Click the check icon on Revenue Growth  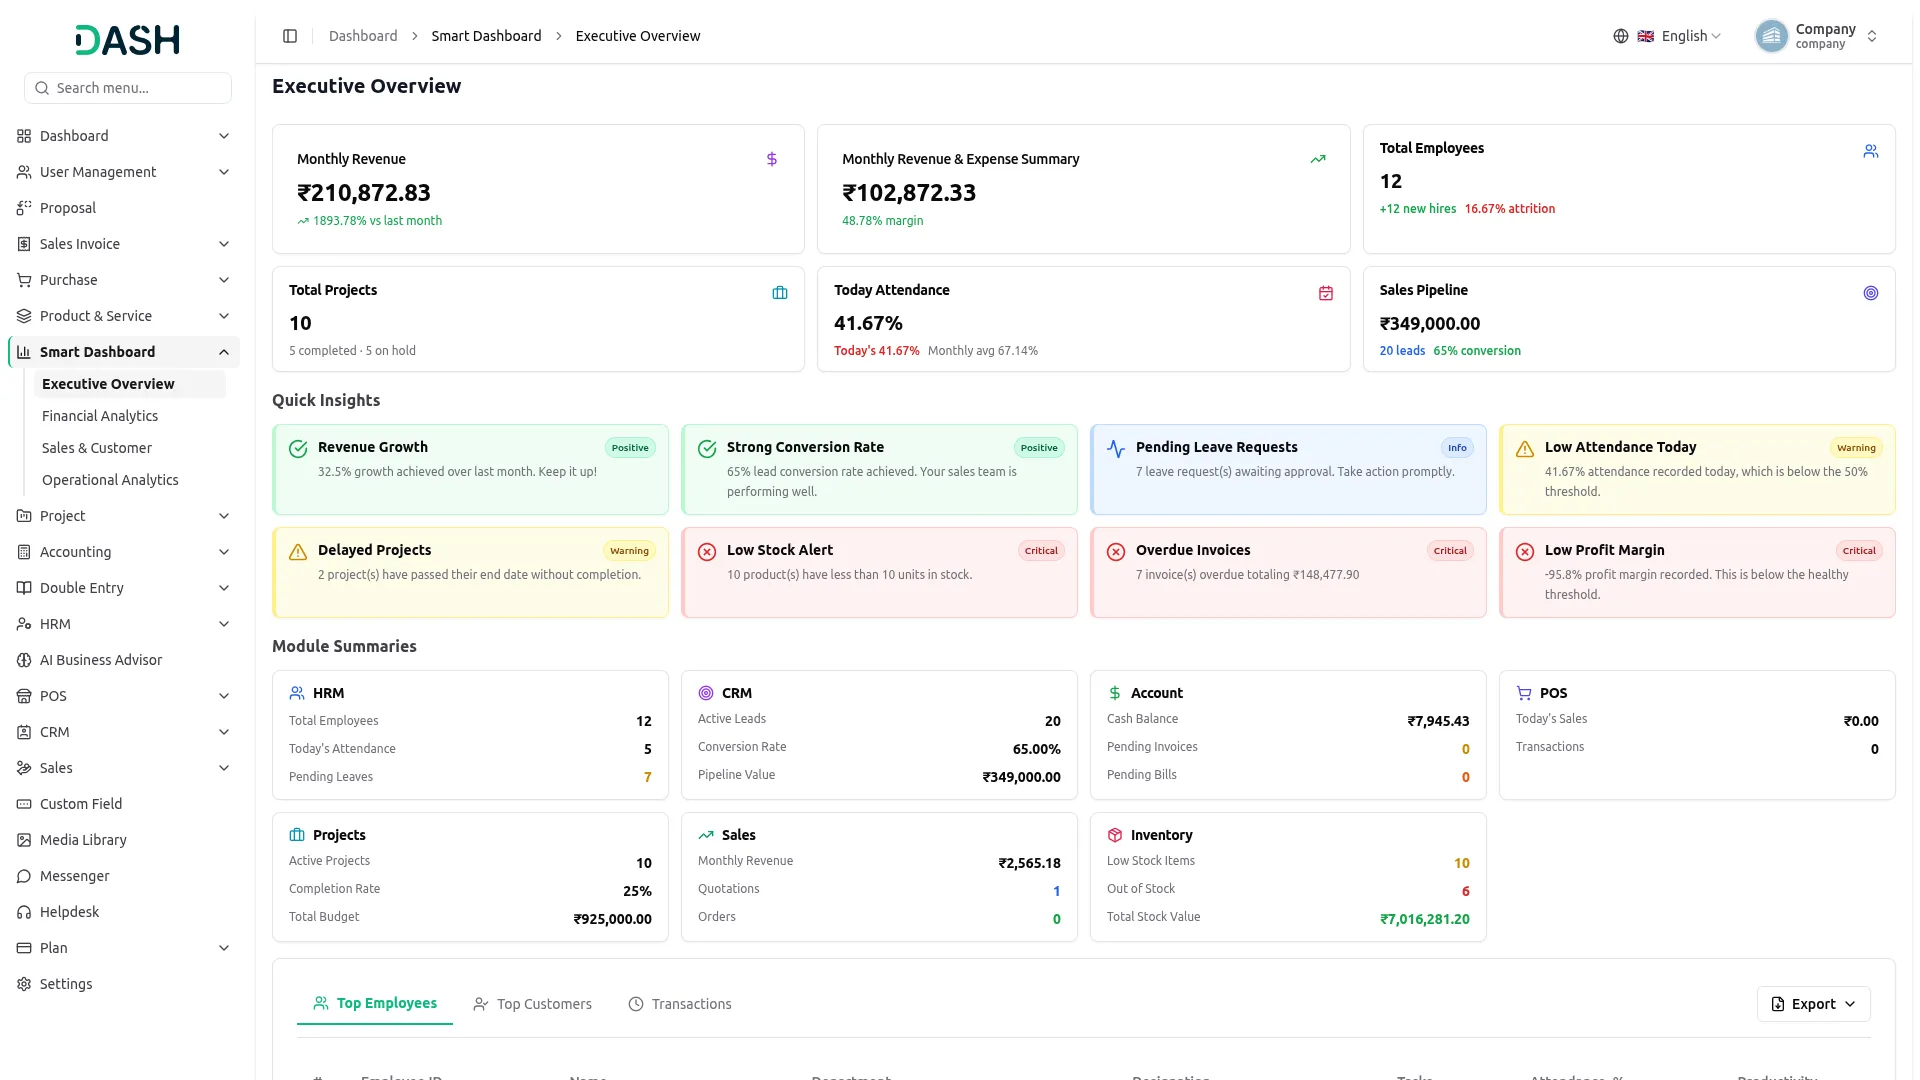point(298,449)
